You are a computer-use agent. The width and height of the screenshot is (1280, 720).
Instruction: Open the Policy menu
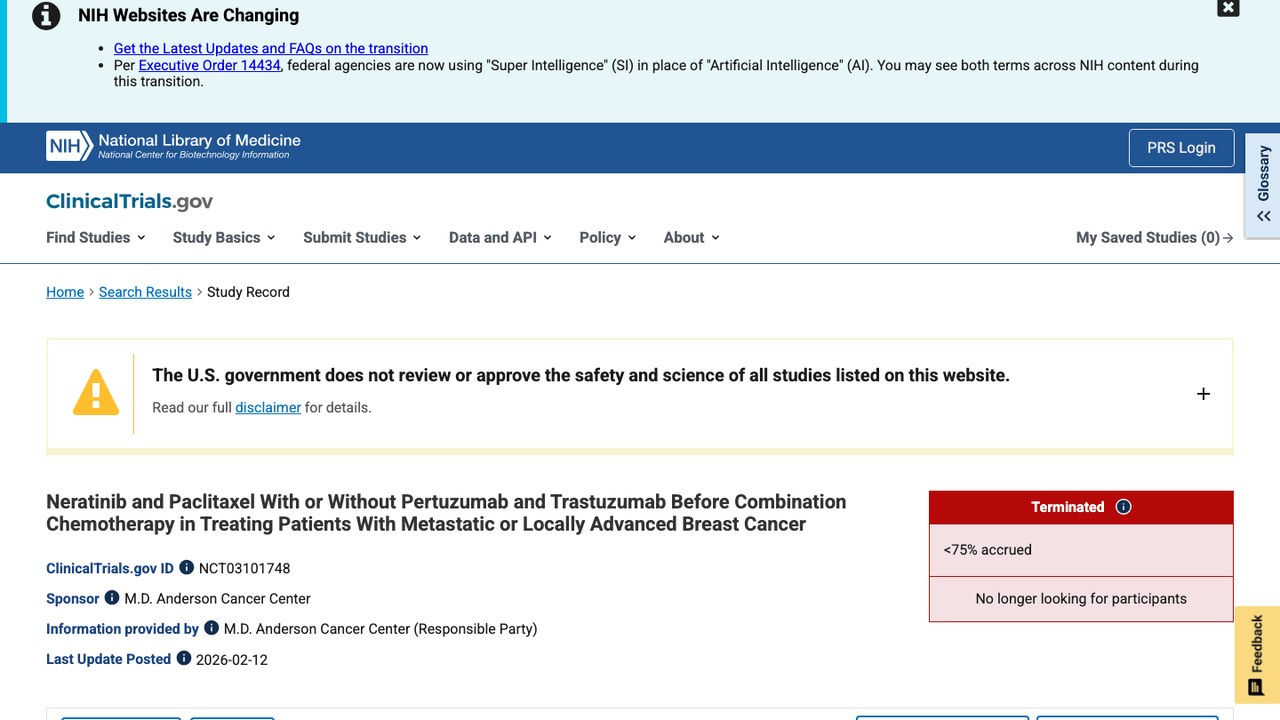point(608,237)
